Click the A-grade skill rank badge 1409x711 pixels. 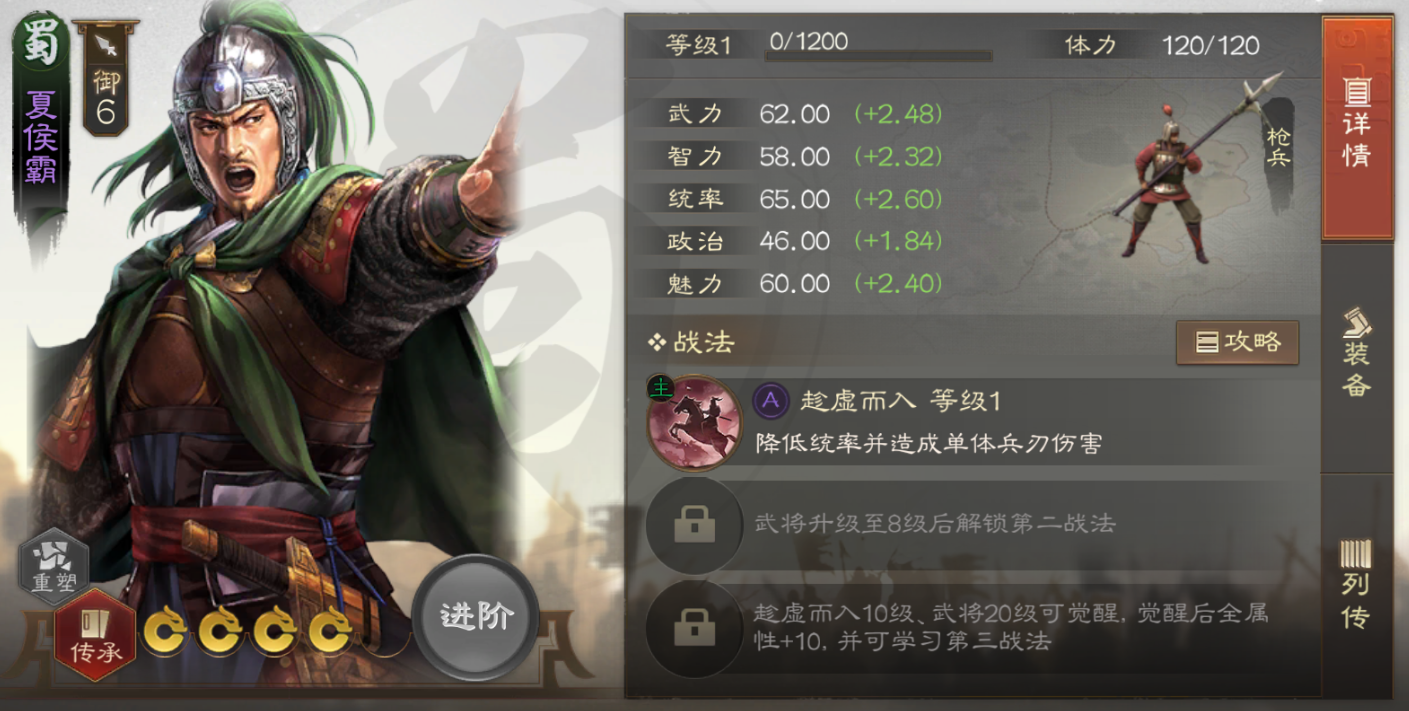coord(771,401)
